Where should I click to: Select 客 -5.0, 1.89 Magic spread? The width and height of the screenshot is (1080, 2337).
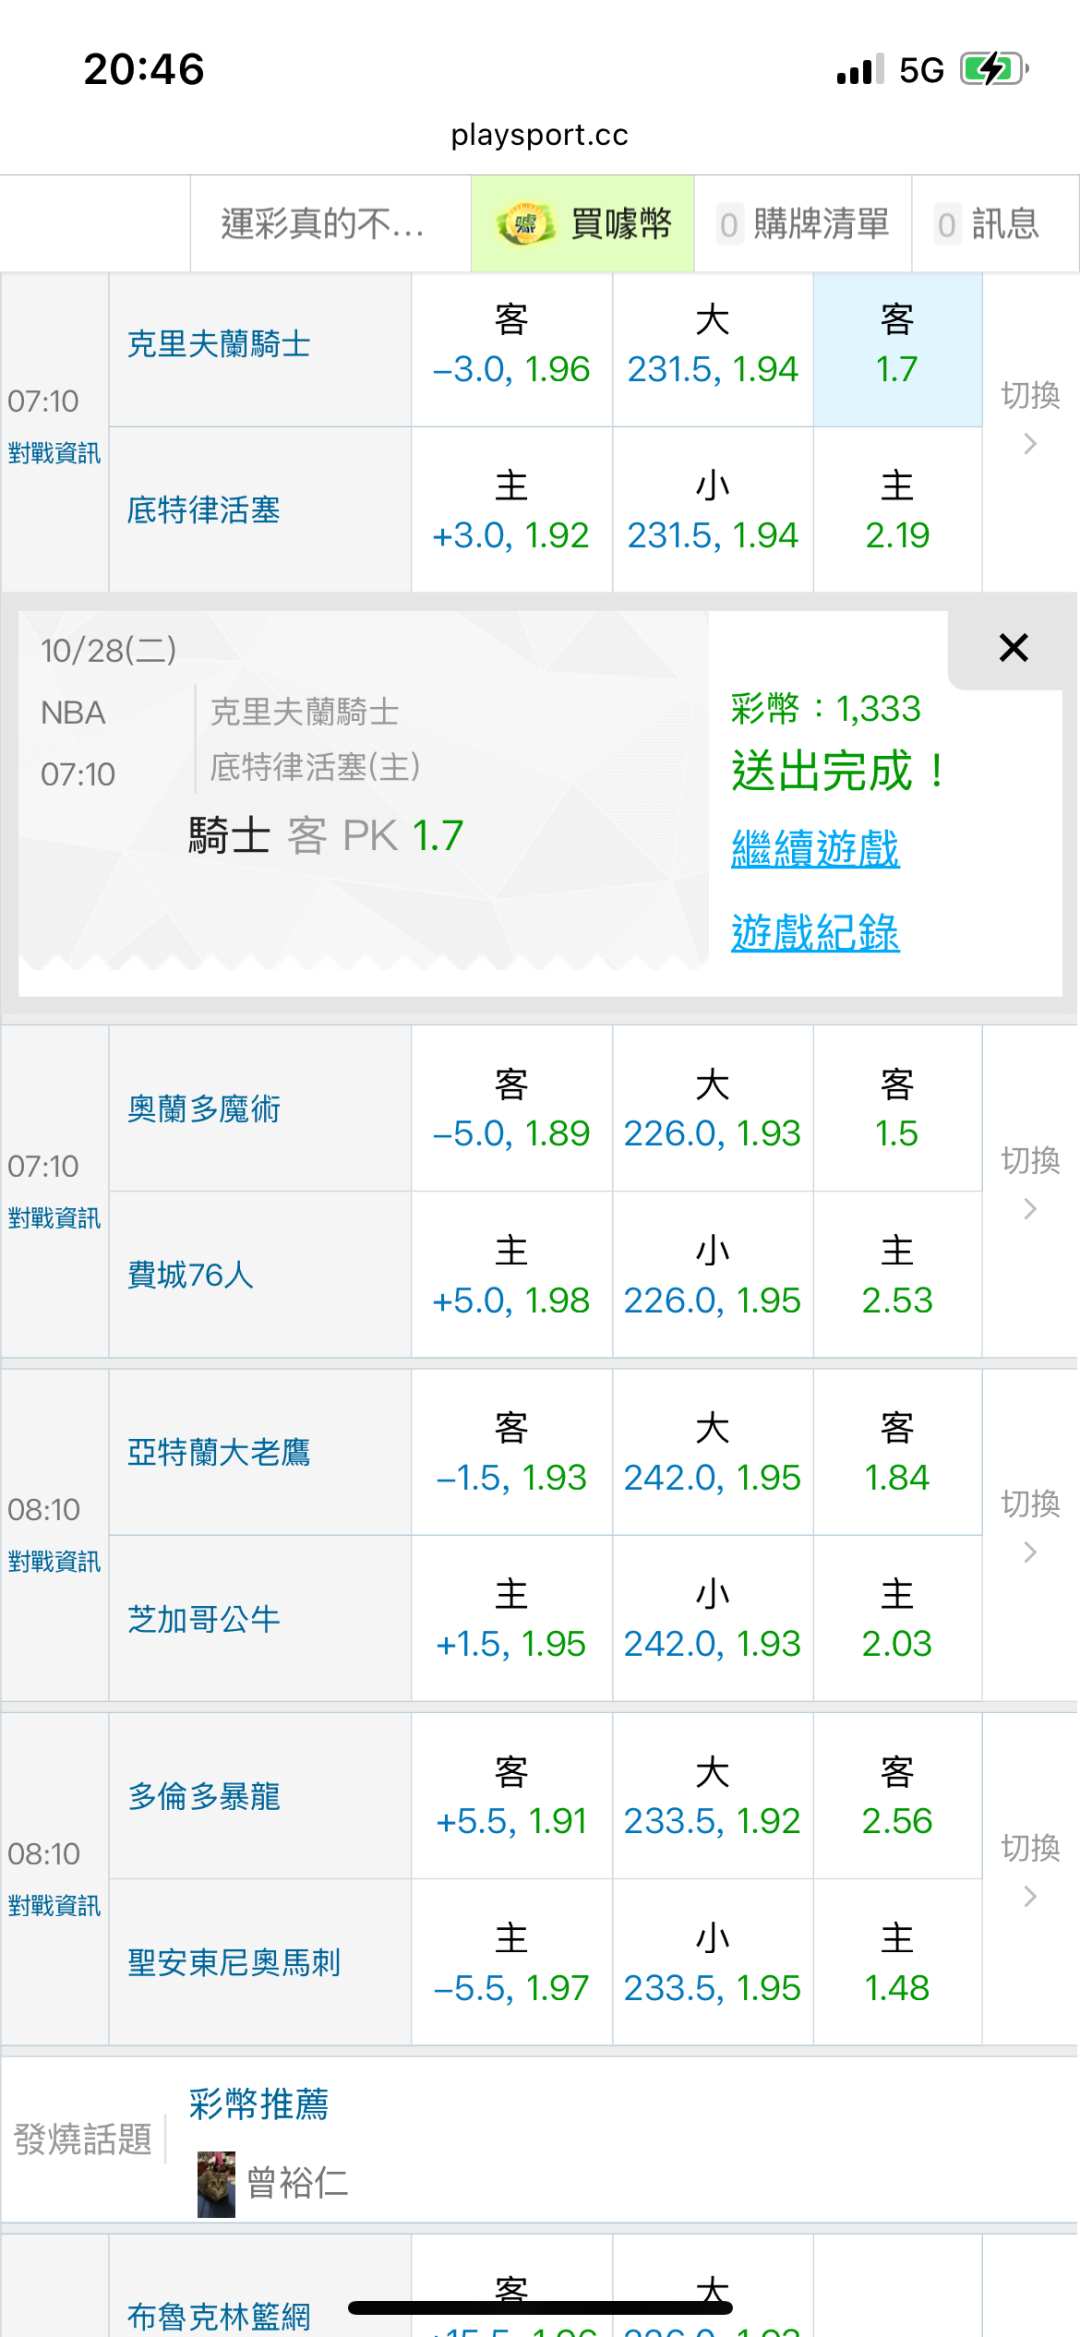click(x=511, y=1109)
